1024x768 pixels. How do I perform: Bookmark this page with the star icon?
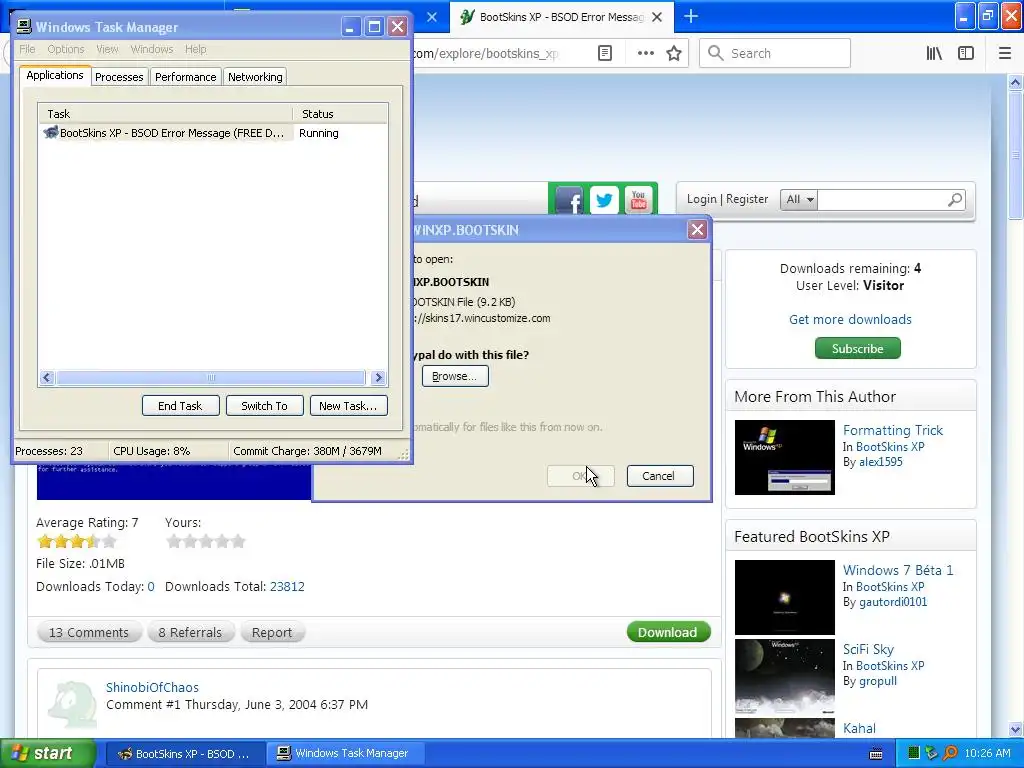(x=674, y=53)
